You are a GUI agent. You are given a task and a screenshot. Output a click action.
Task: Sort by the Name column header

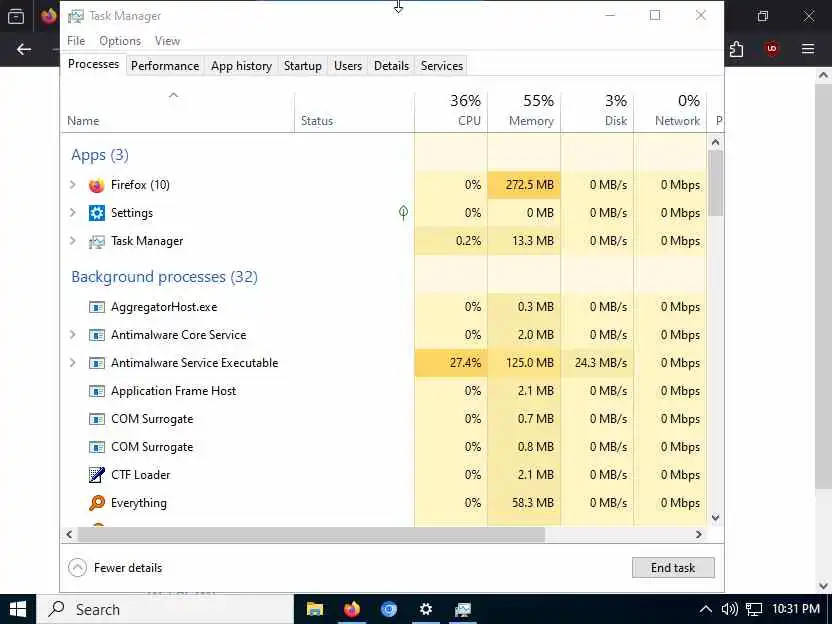click(x=178, y=110)
